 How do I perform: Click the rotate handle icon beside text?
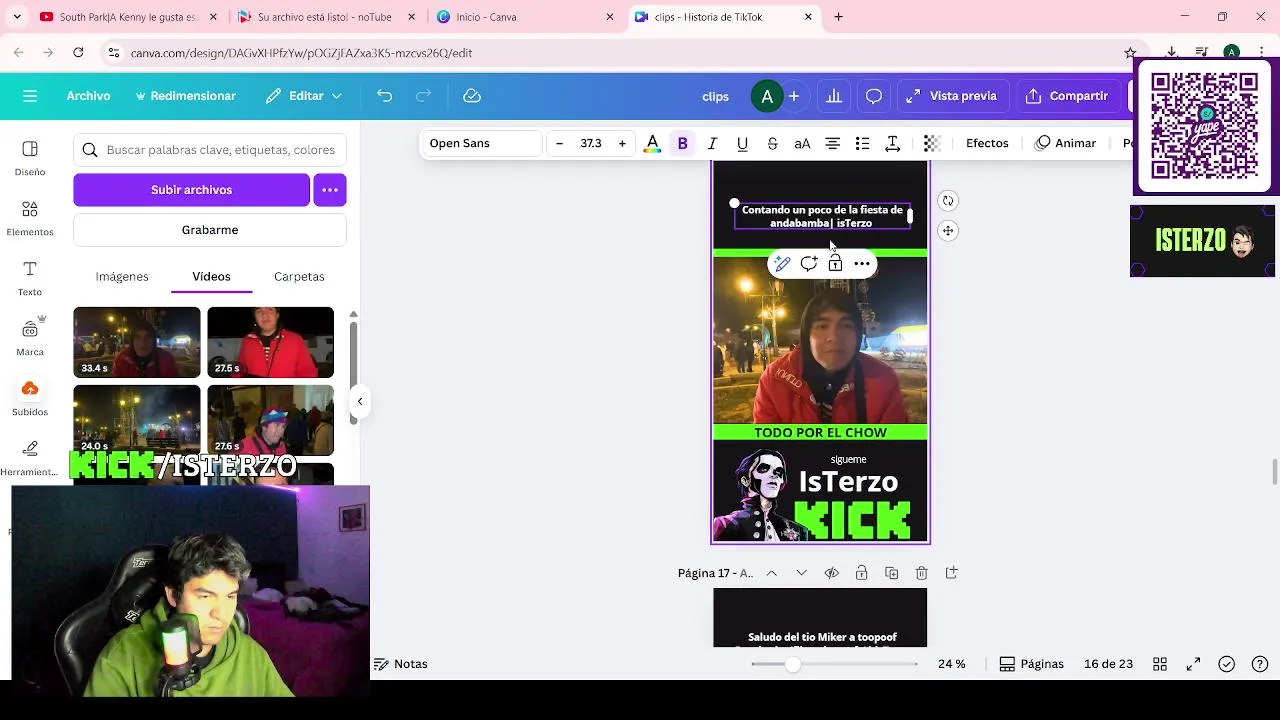[x=948, y=201]
